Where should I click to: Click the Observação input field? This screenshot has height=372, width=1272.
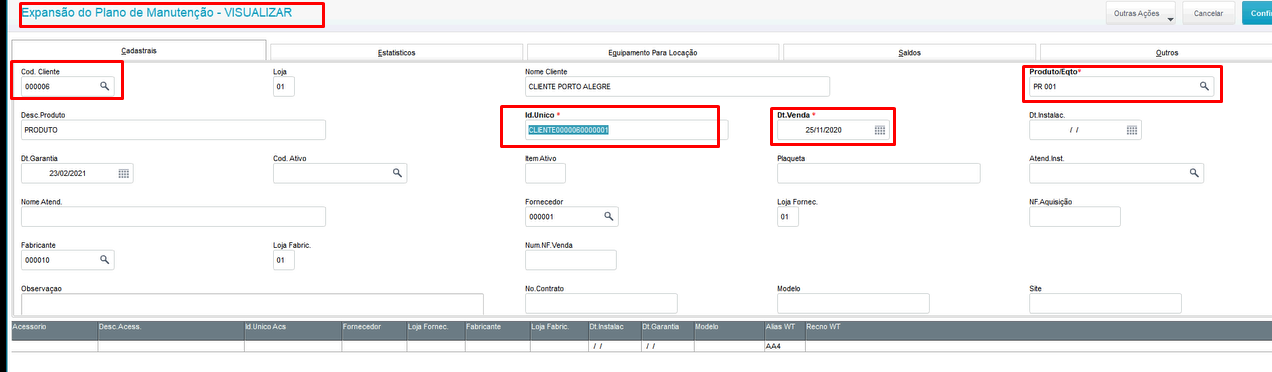[x=252, y=303]
